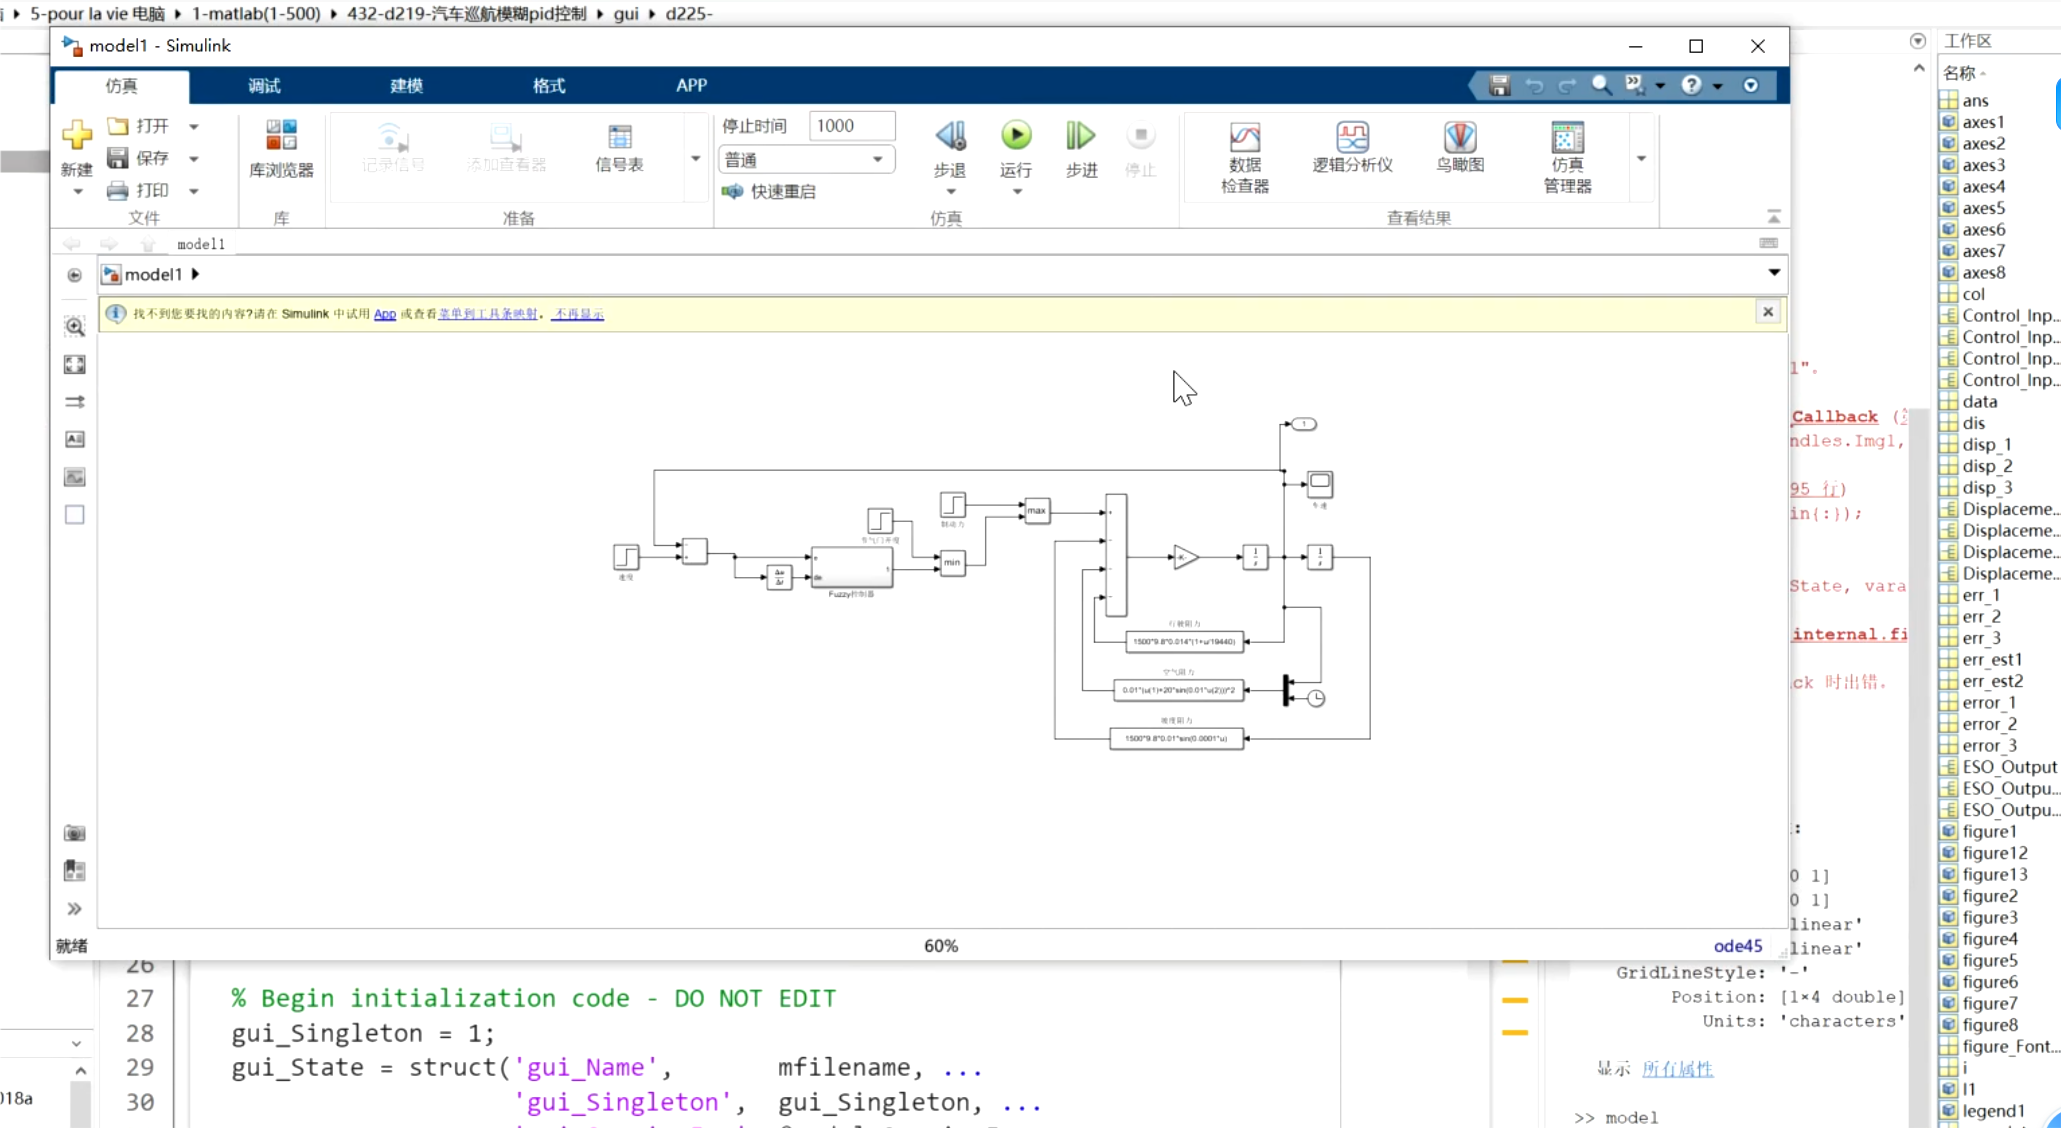Click the Step Forward icon
Image resolution: width=2061 pixels, height=1128 pixels.
click(1081, 136)
